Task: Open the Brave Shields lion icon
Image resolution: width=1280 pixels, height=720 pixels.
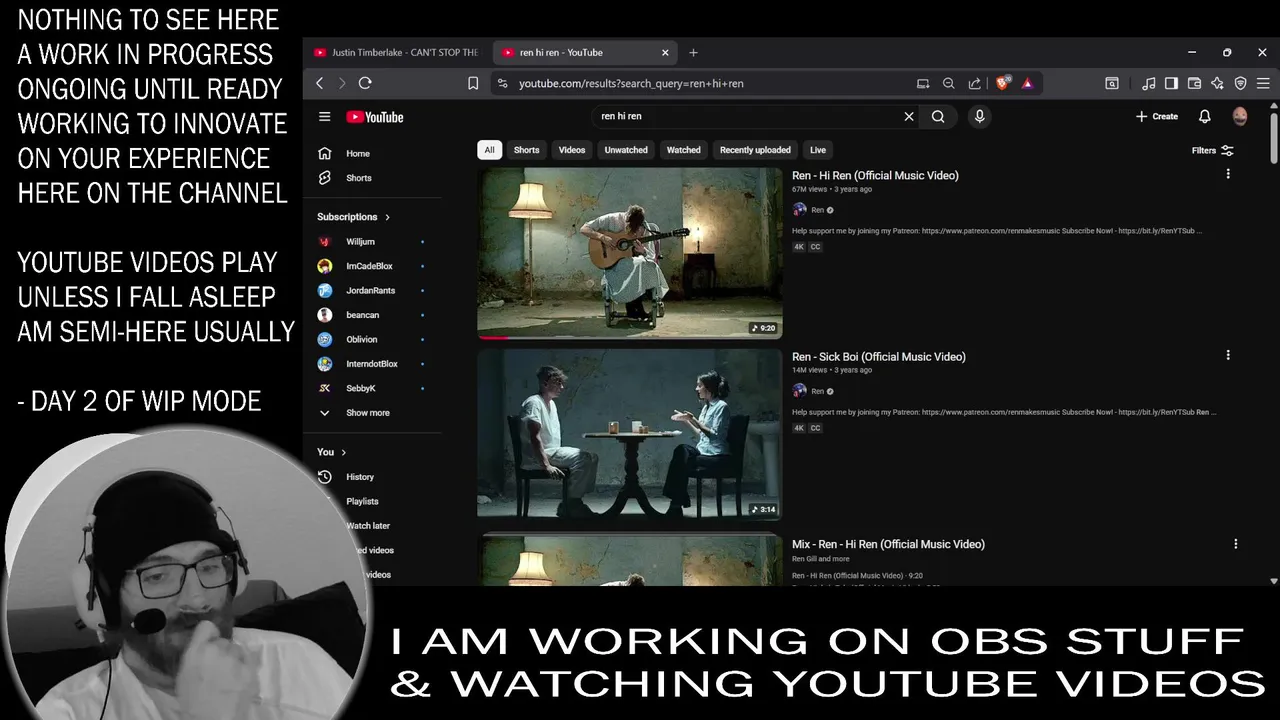Action: pos(1002,83)
